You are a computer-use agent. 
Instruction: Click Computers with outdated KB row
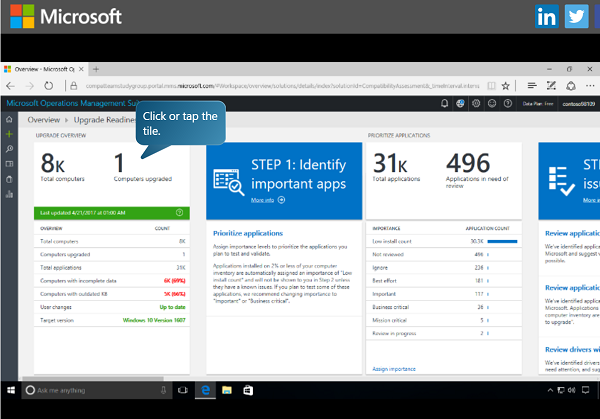pyautogui.click(x=112, y=294)
